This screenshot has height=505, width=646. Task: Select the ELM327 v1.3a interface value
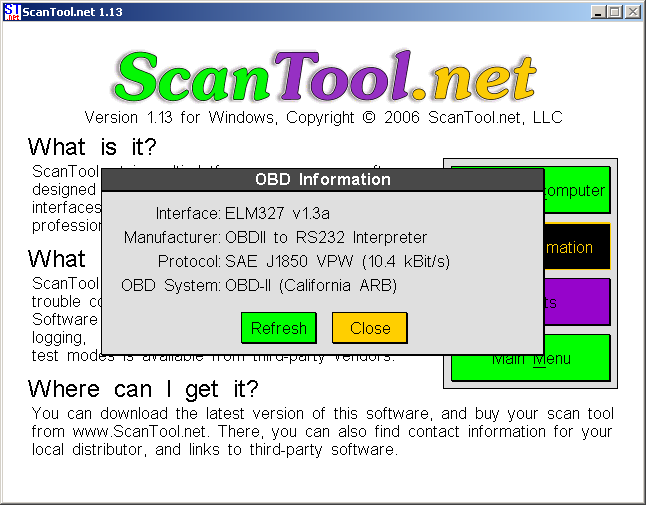click(277, 213)
